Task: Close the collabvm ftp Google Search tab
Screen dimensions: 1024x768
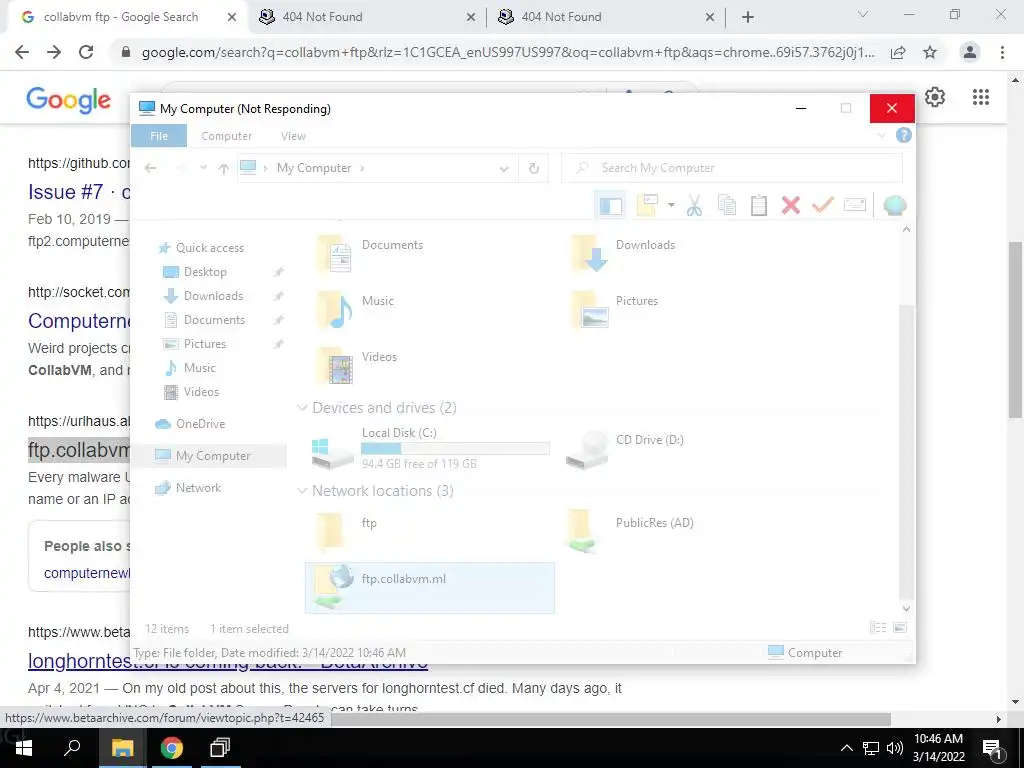Action: (231, 18)
